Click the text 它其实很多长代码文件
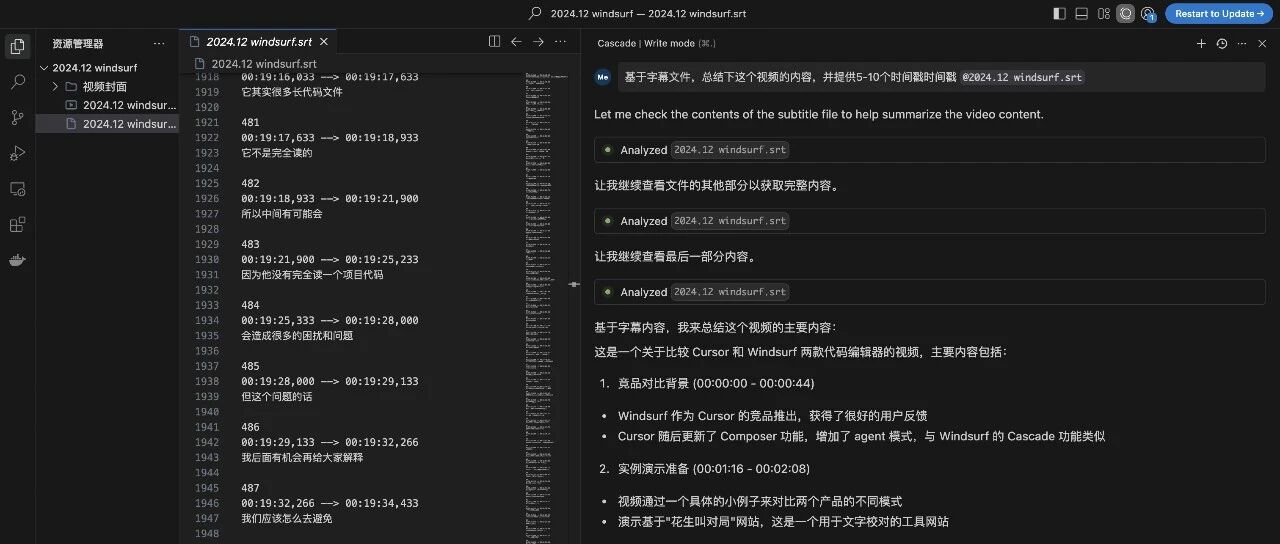 [x=292, y=92]
